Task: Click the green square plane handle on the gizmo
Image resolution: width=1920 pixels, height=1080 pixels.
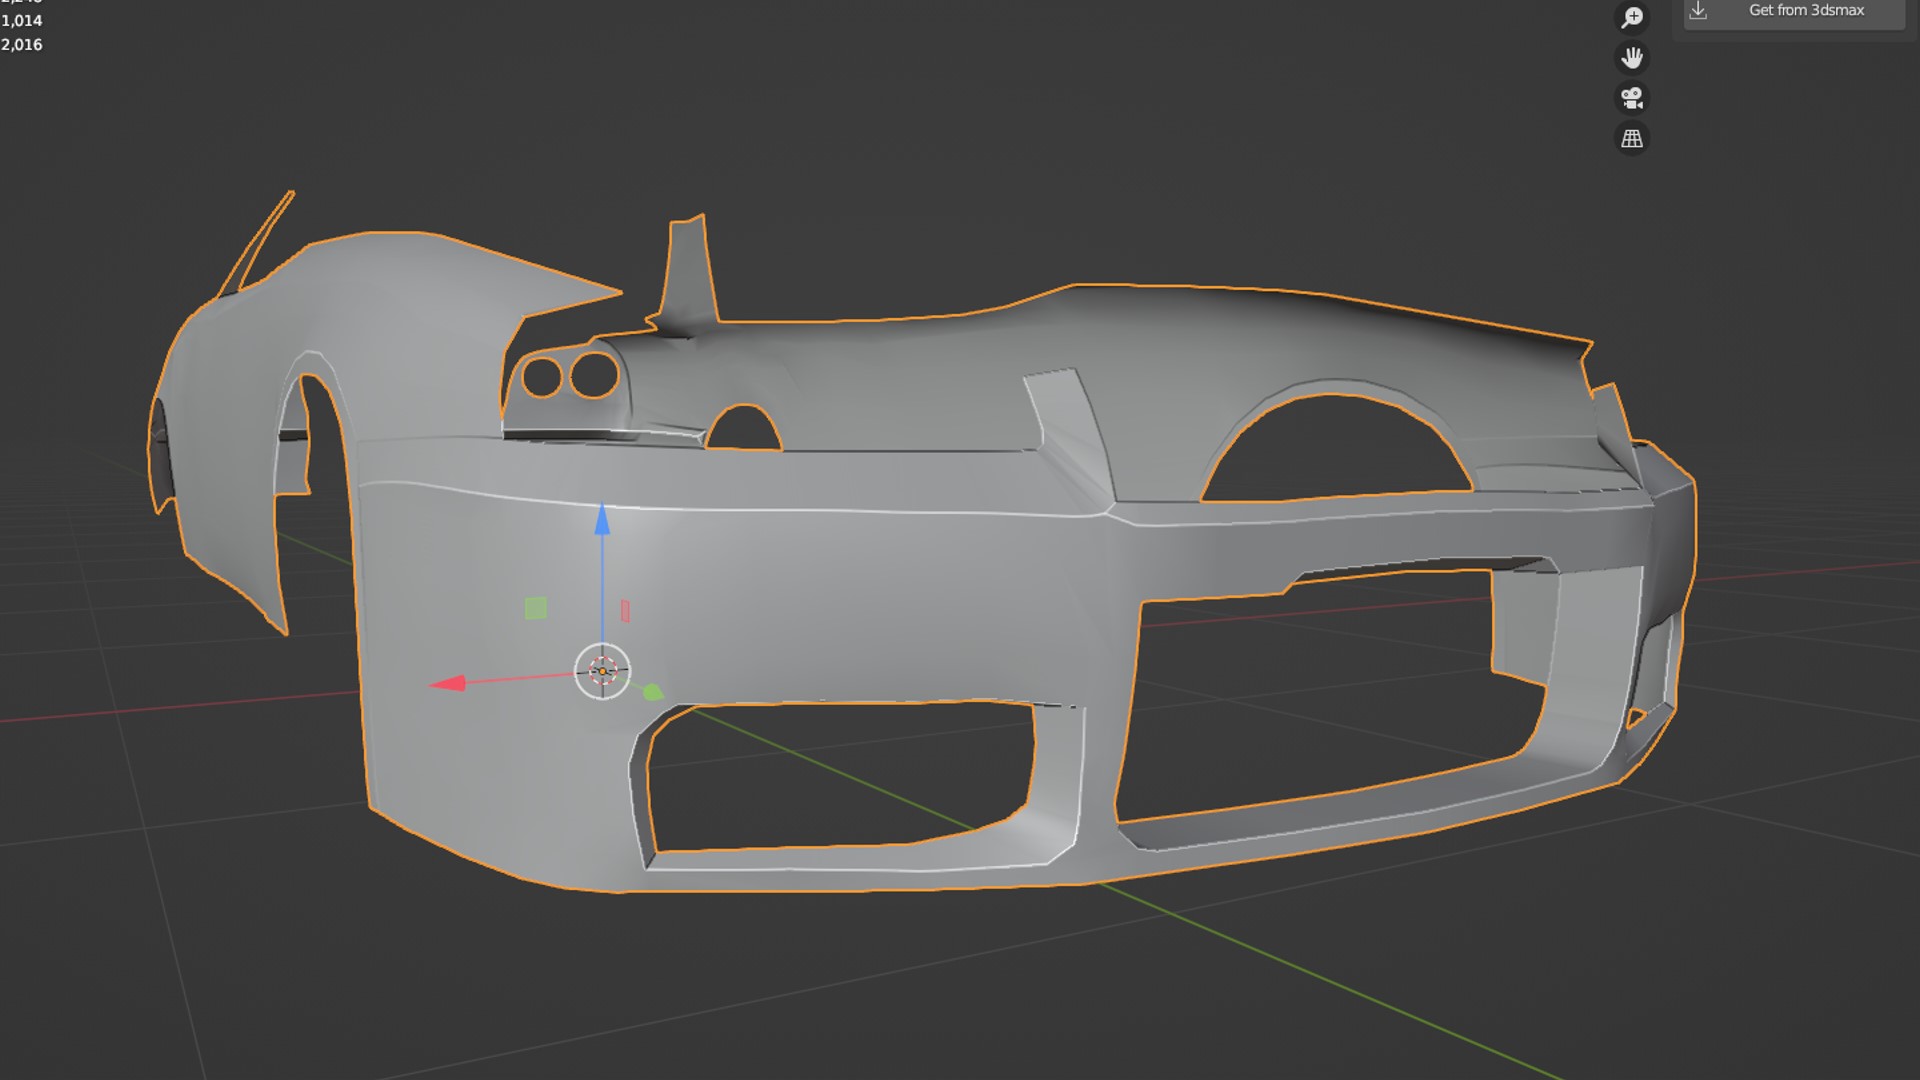Action: click(536, 608)
